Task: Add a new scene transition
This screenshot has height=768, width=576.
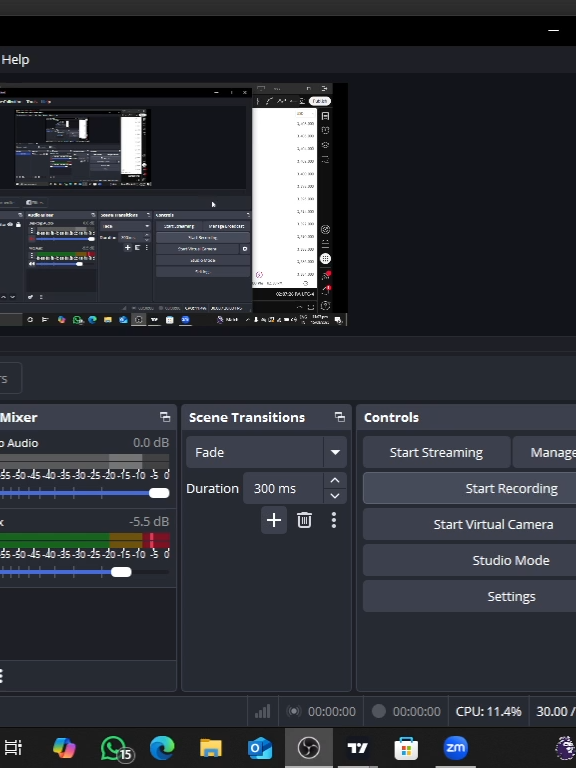Action: [274, 520]
